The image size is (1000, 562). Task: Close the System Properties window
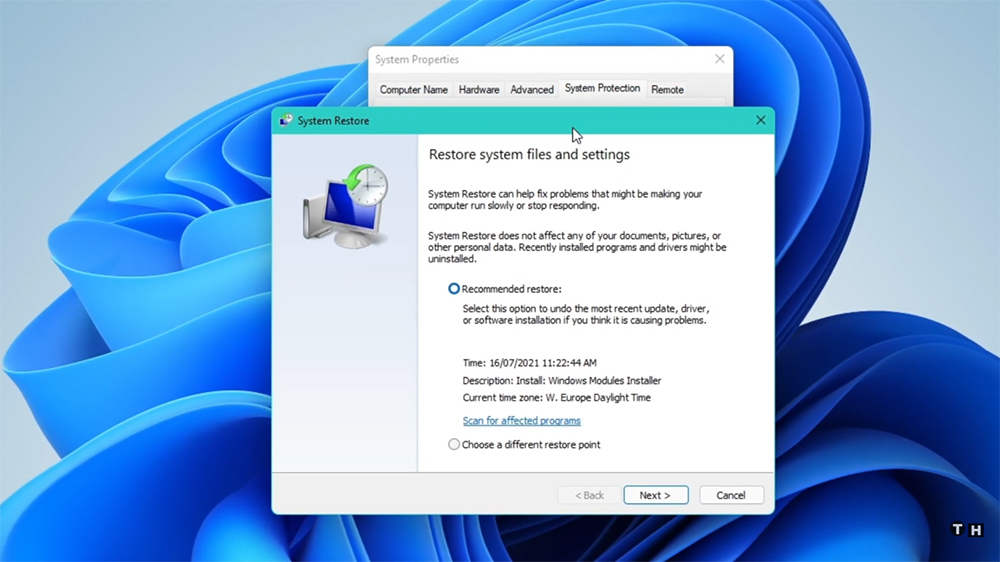(x=719, y=59)
